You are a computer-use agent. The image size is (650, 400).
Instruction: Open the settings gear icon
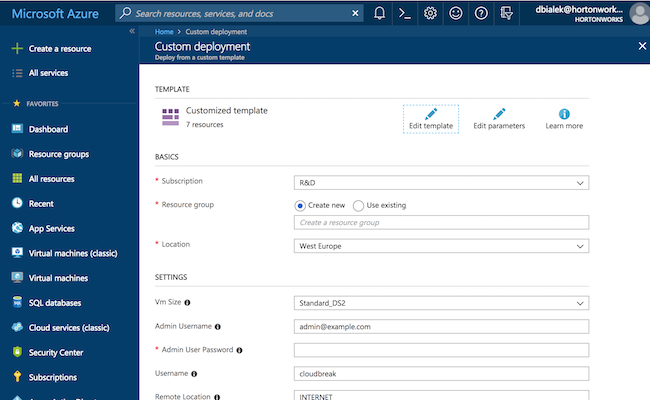pos(430,14)
